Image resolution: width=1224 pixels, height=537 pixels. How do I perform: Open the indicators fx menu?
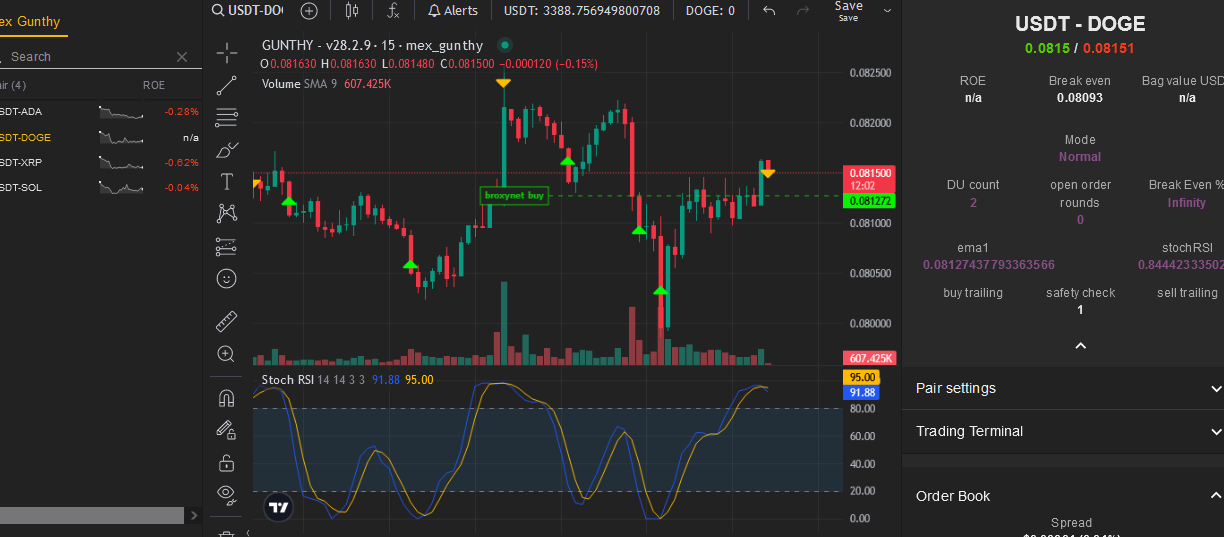point(393,10)
